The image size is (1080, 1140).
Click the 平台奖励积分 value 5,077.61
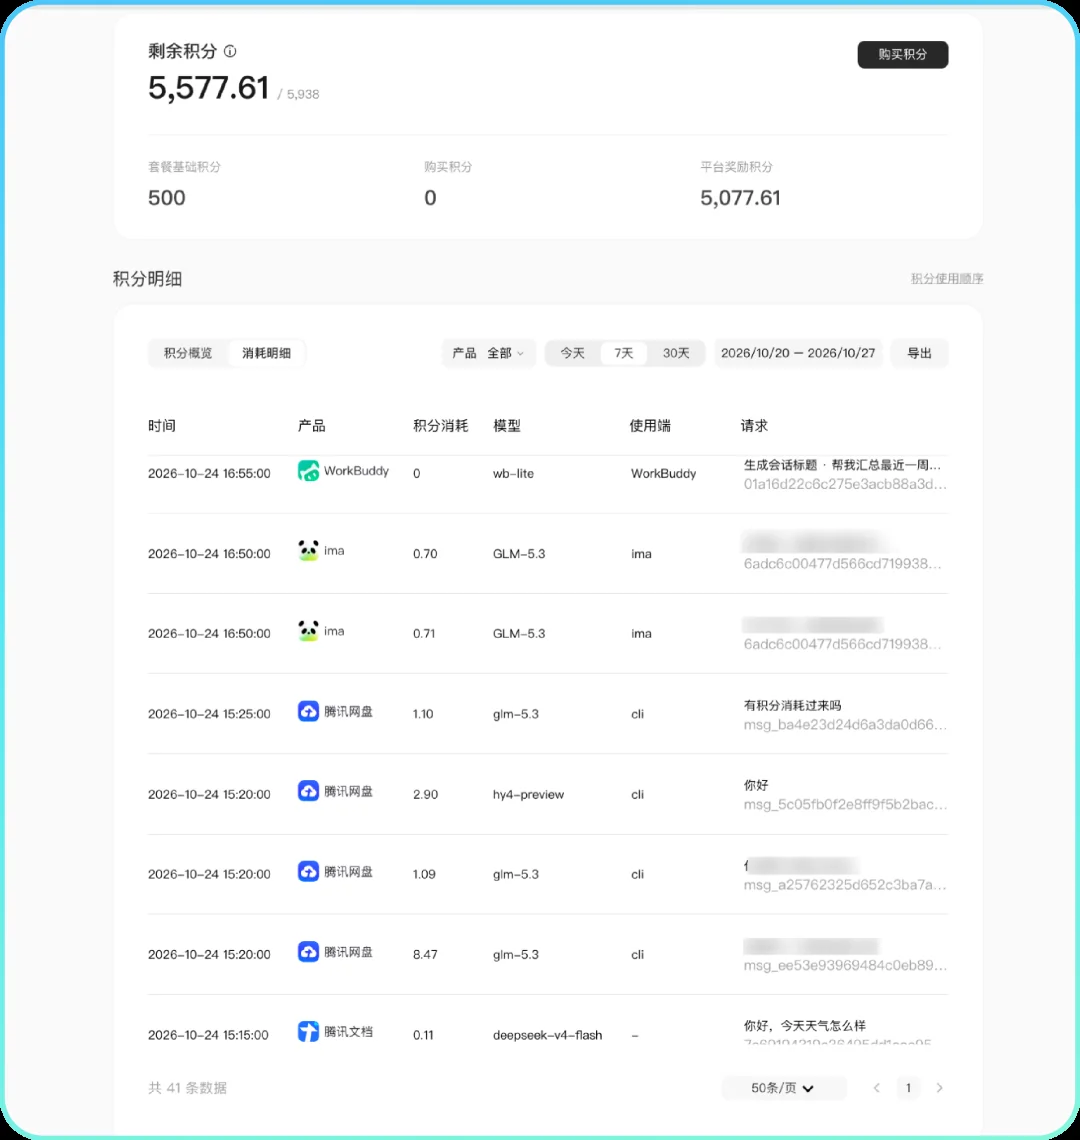pyautogui.click(x=740, y=198)
